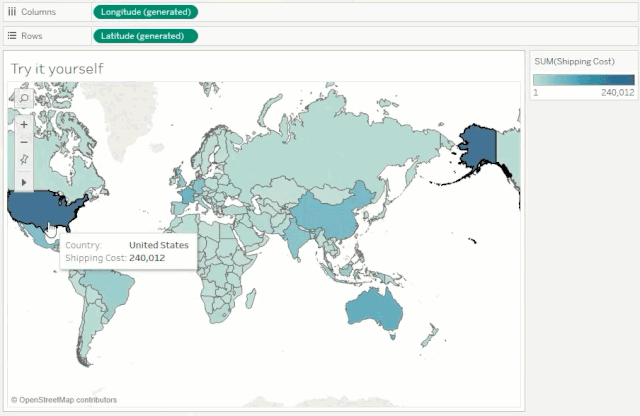Select the Longitude (generated) pill
The width and height of the screenshot is (640, 416).
pyautogui.click(x=145, y=12)
